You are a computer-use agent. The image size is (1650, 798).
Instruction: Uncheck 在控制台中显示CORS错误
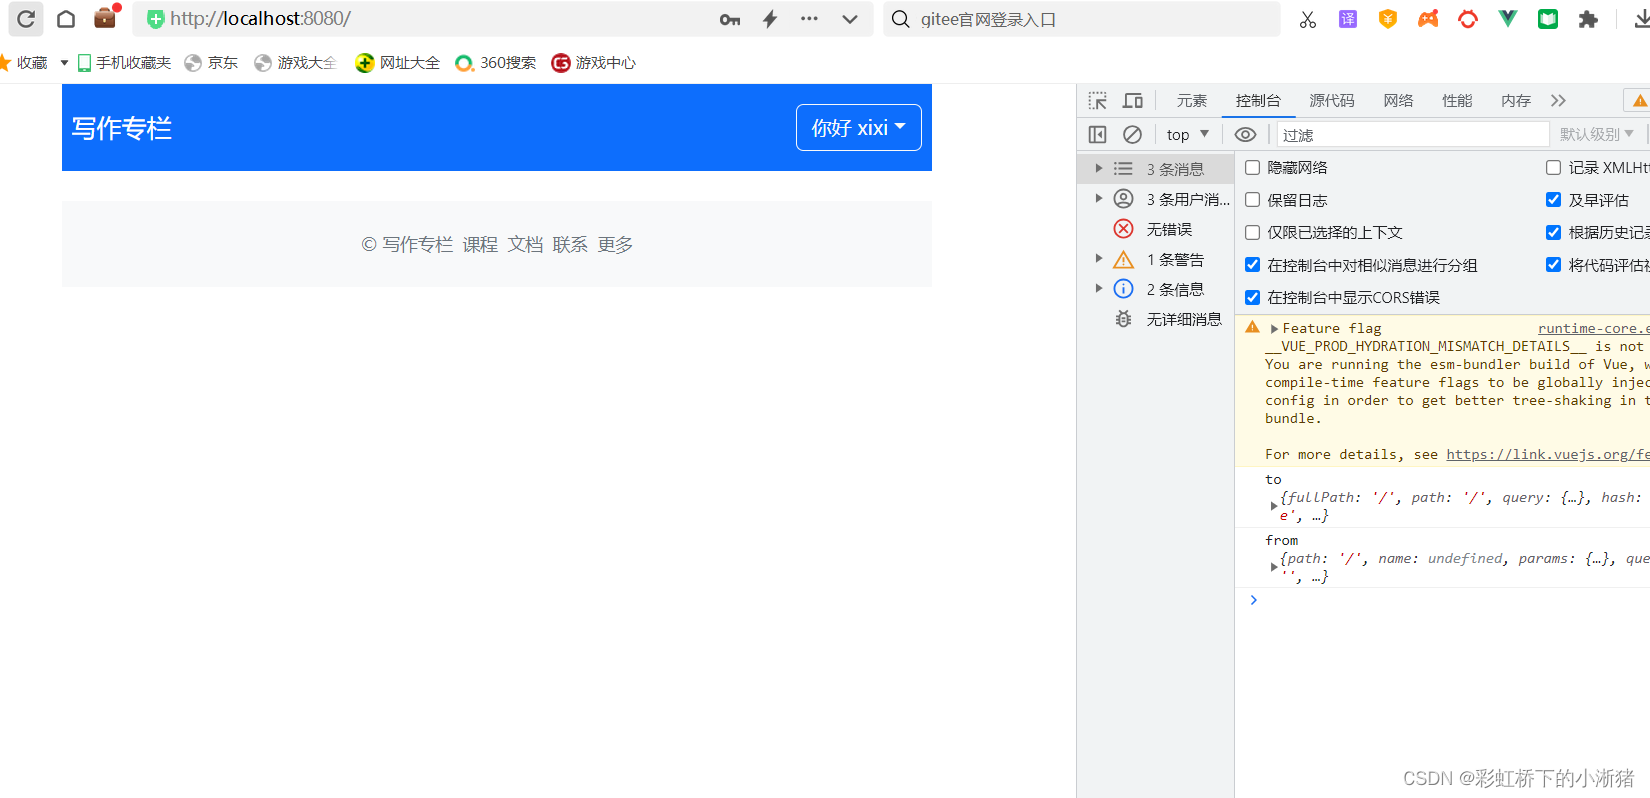(x=1252, y=297)
